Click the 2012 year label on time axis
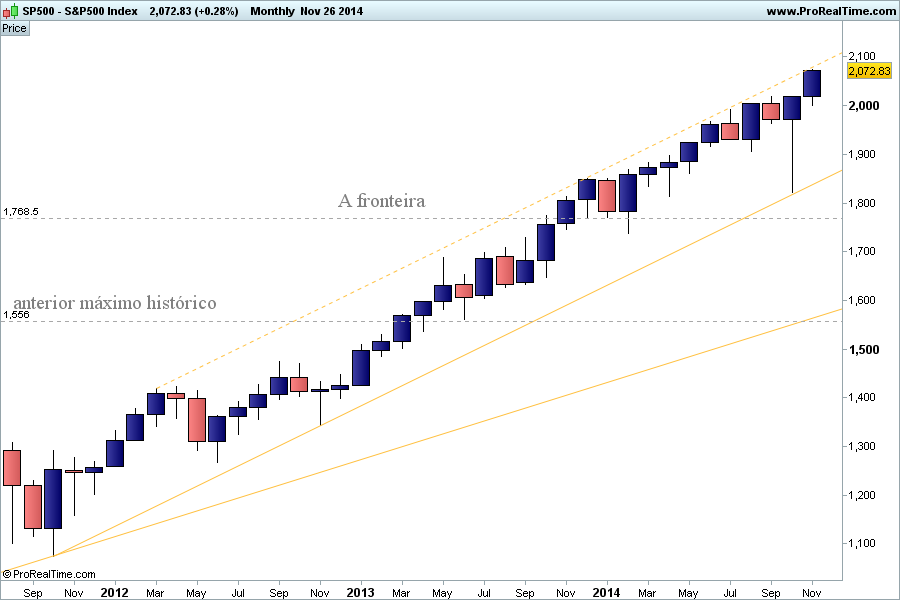Screen dimensions: 900x600 point(114,592)
